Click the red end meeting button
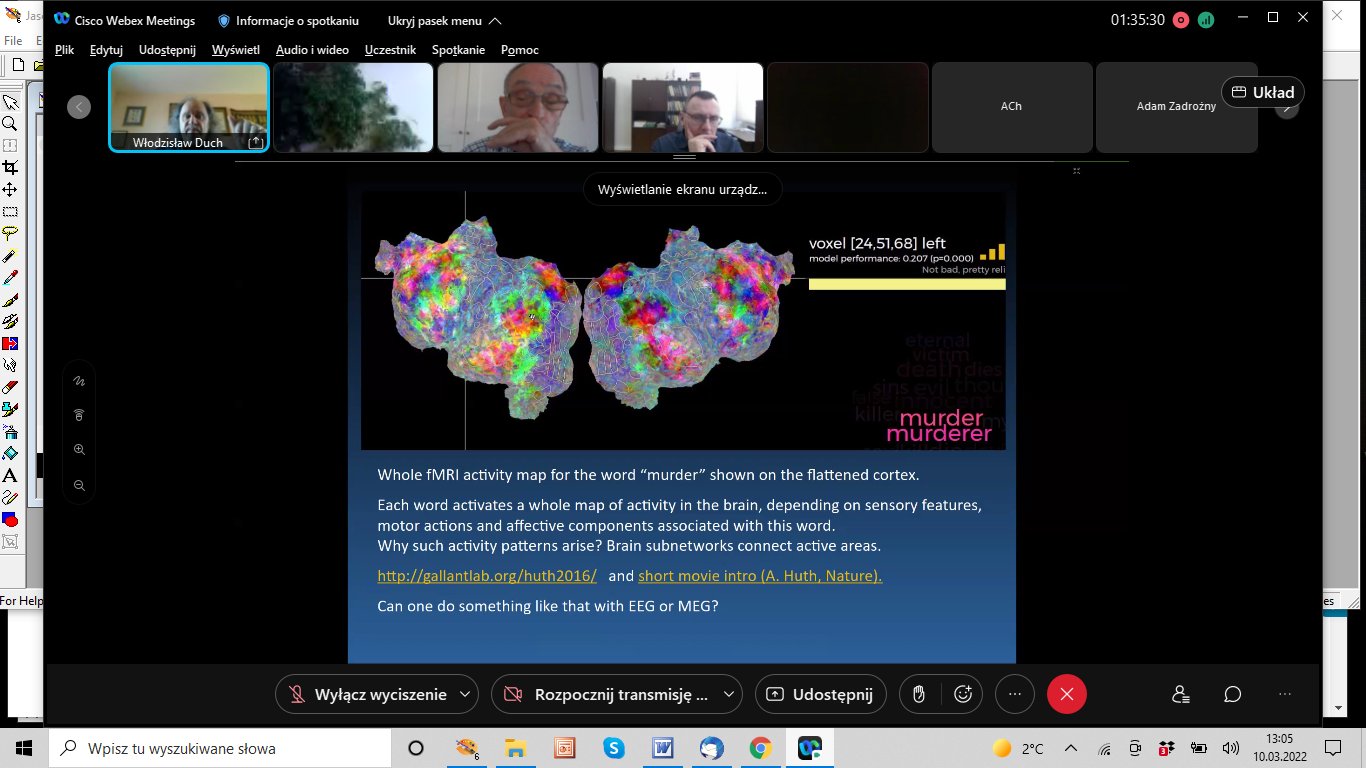Viewport: 1366px width, 768px height. coord(1066,694)
